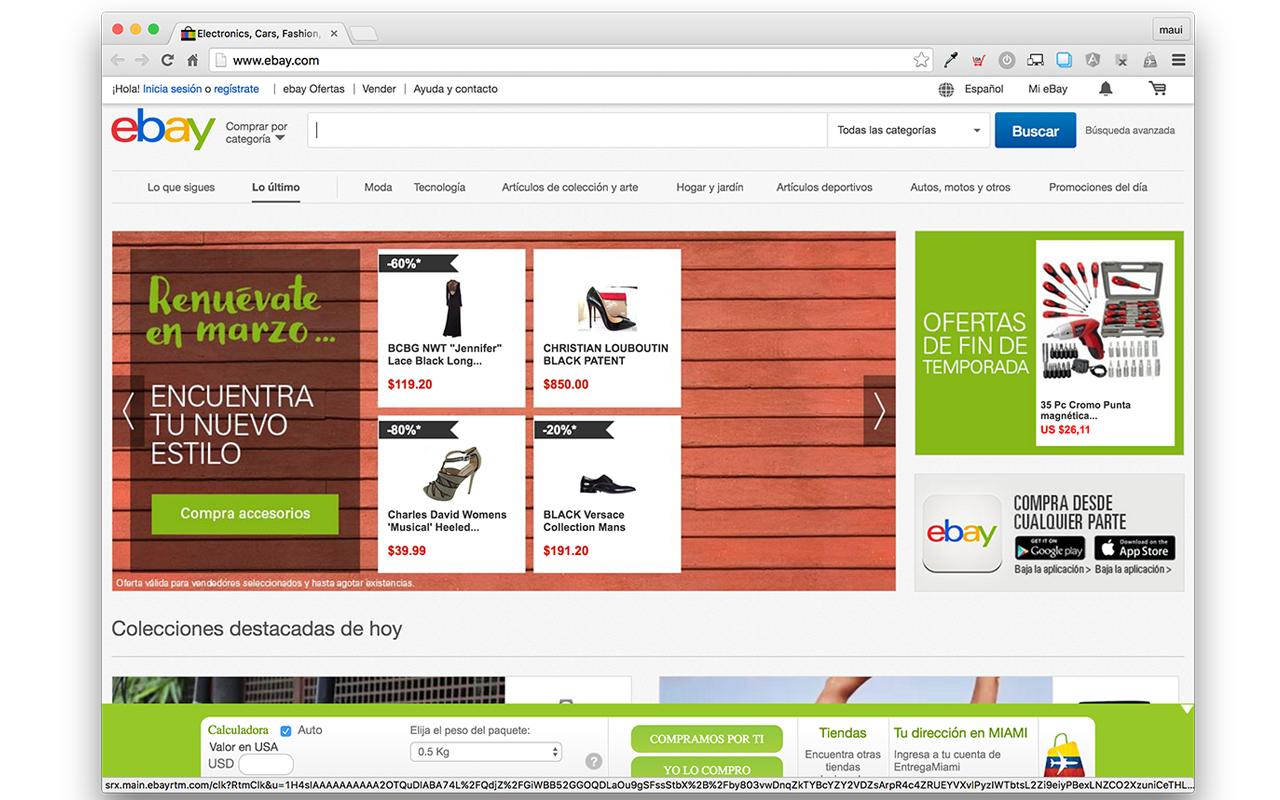Open the package weight 0.5 Kg dropdown

(x=486, y=752)
